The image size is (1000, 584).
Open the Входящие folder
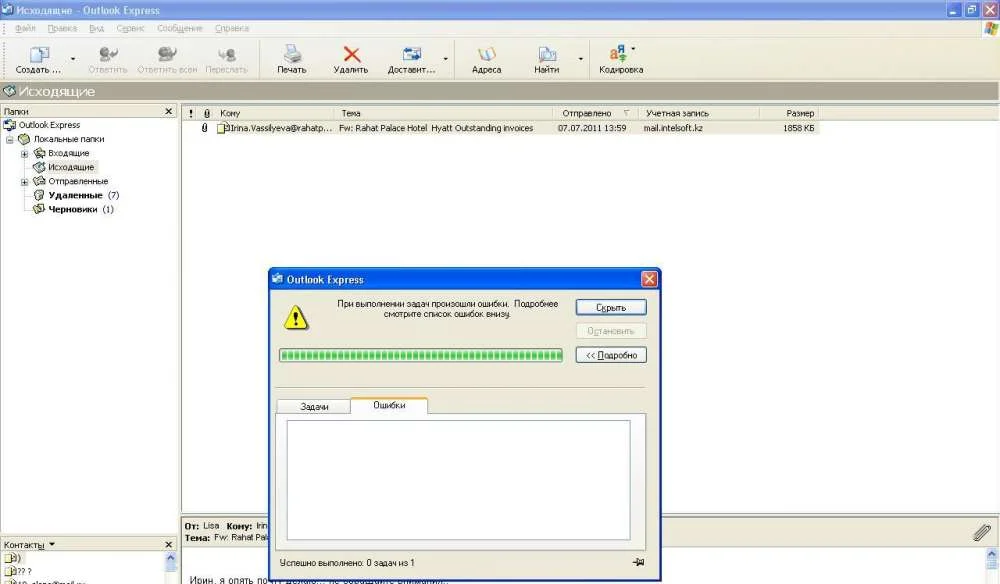pos(68,153)
